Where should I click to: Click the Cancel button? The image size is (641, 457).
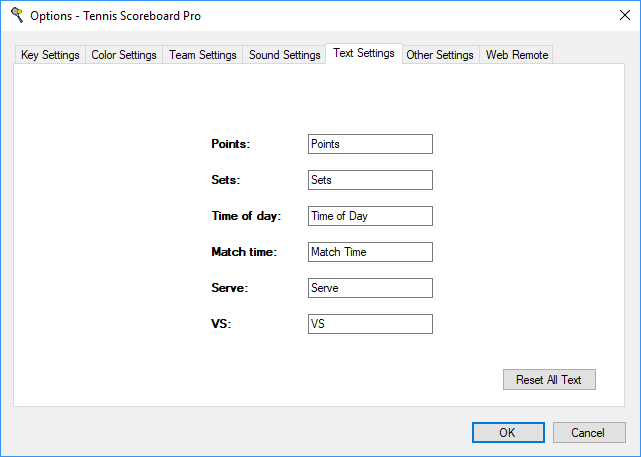point(590,433)
